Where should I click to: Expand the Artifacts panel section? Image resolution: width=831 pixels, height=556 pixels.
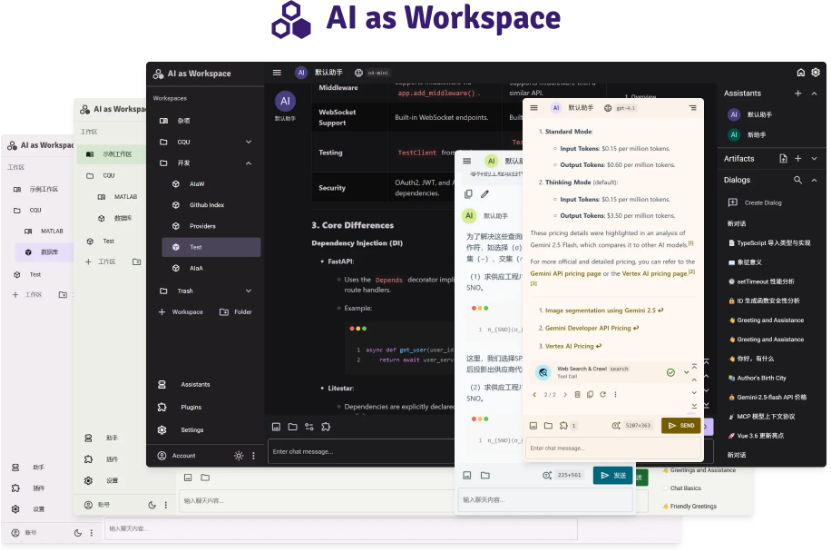pos(814,158)
